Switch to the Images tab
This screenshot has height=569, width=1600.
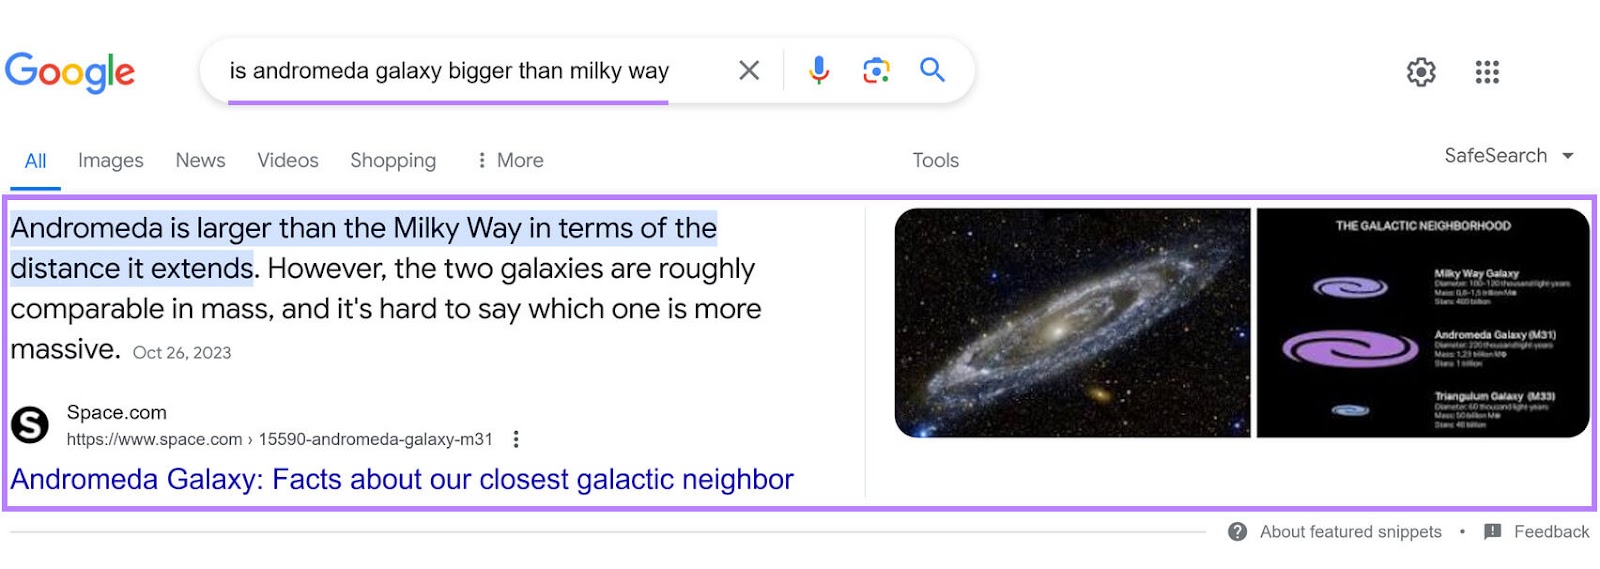click(110, 160)
